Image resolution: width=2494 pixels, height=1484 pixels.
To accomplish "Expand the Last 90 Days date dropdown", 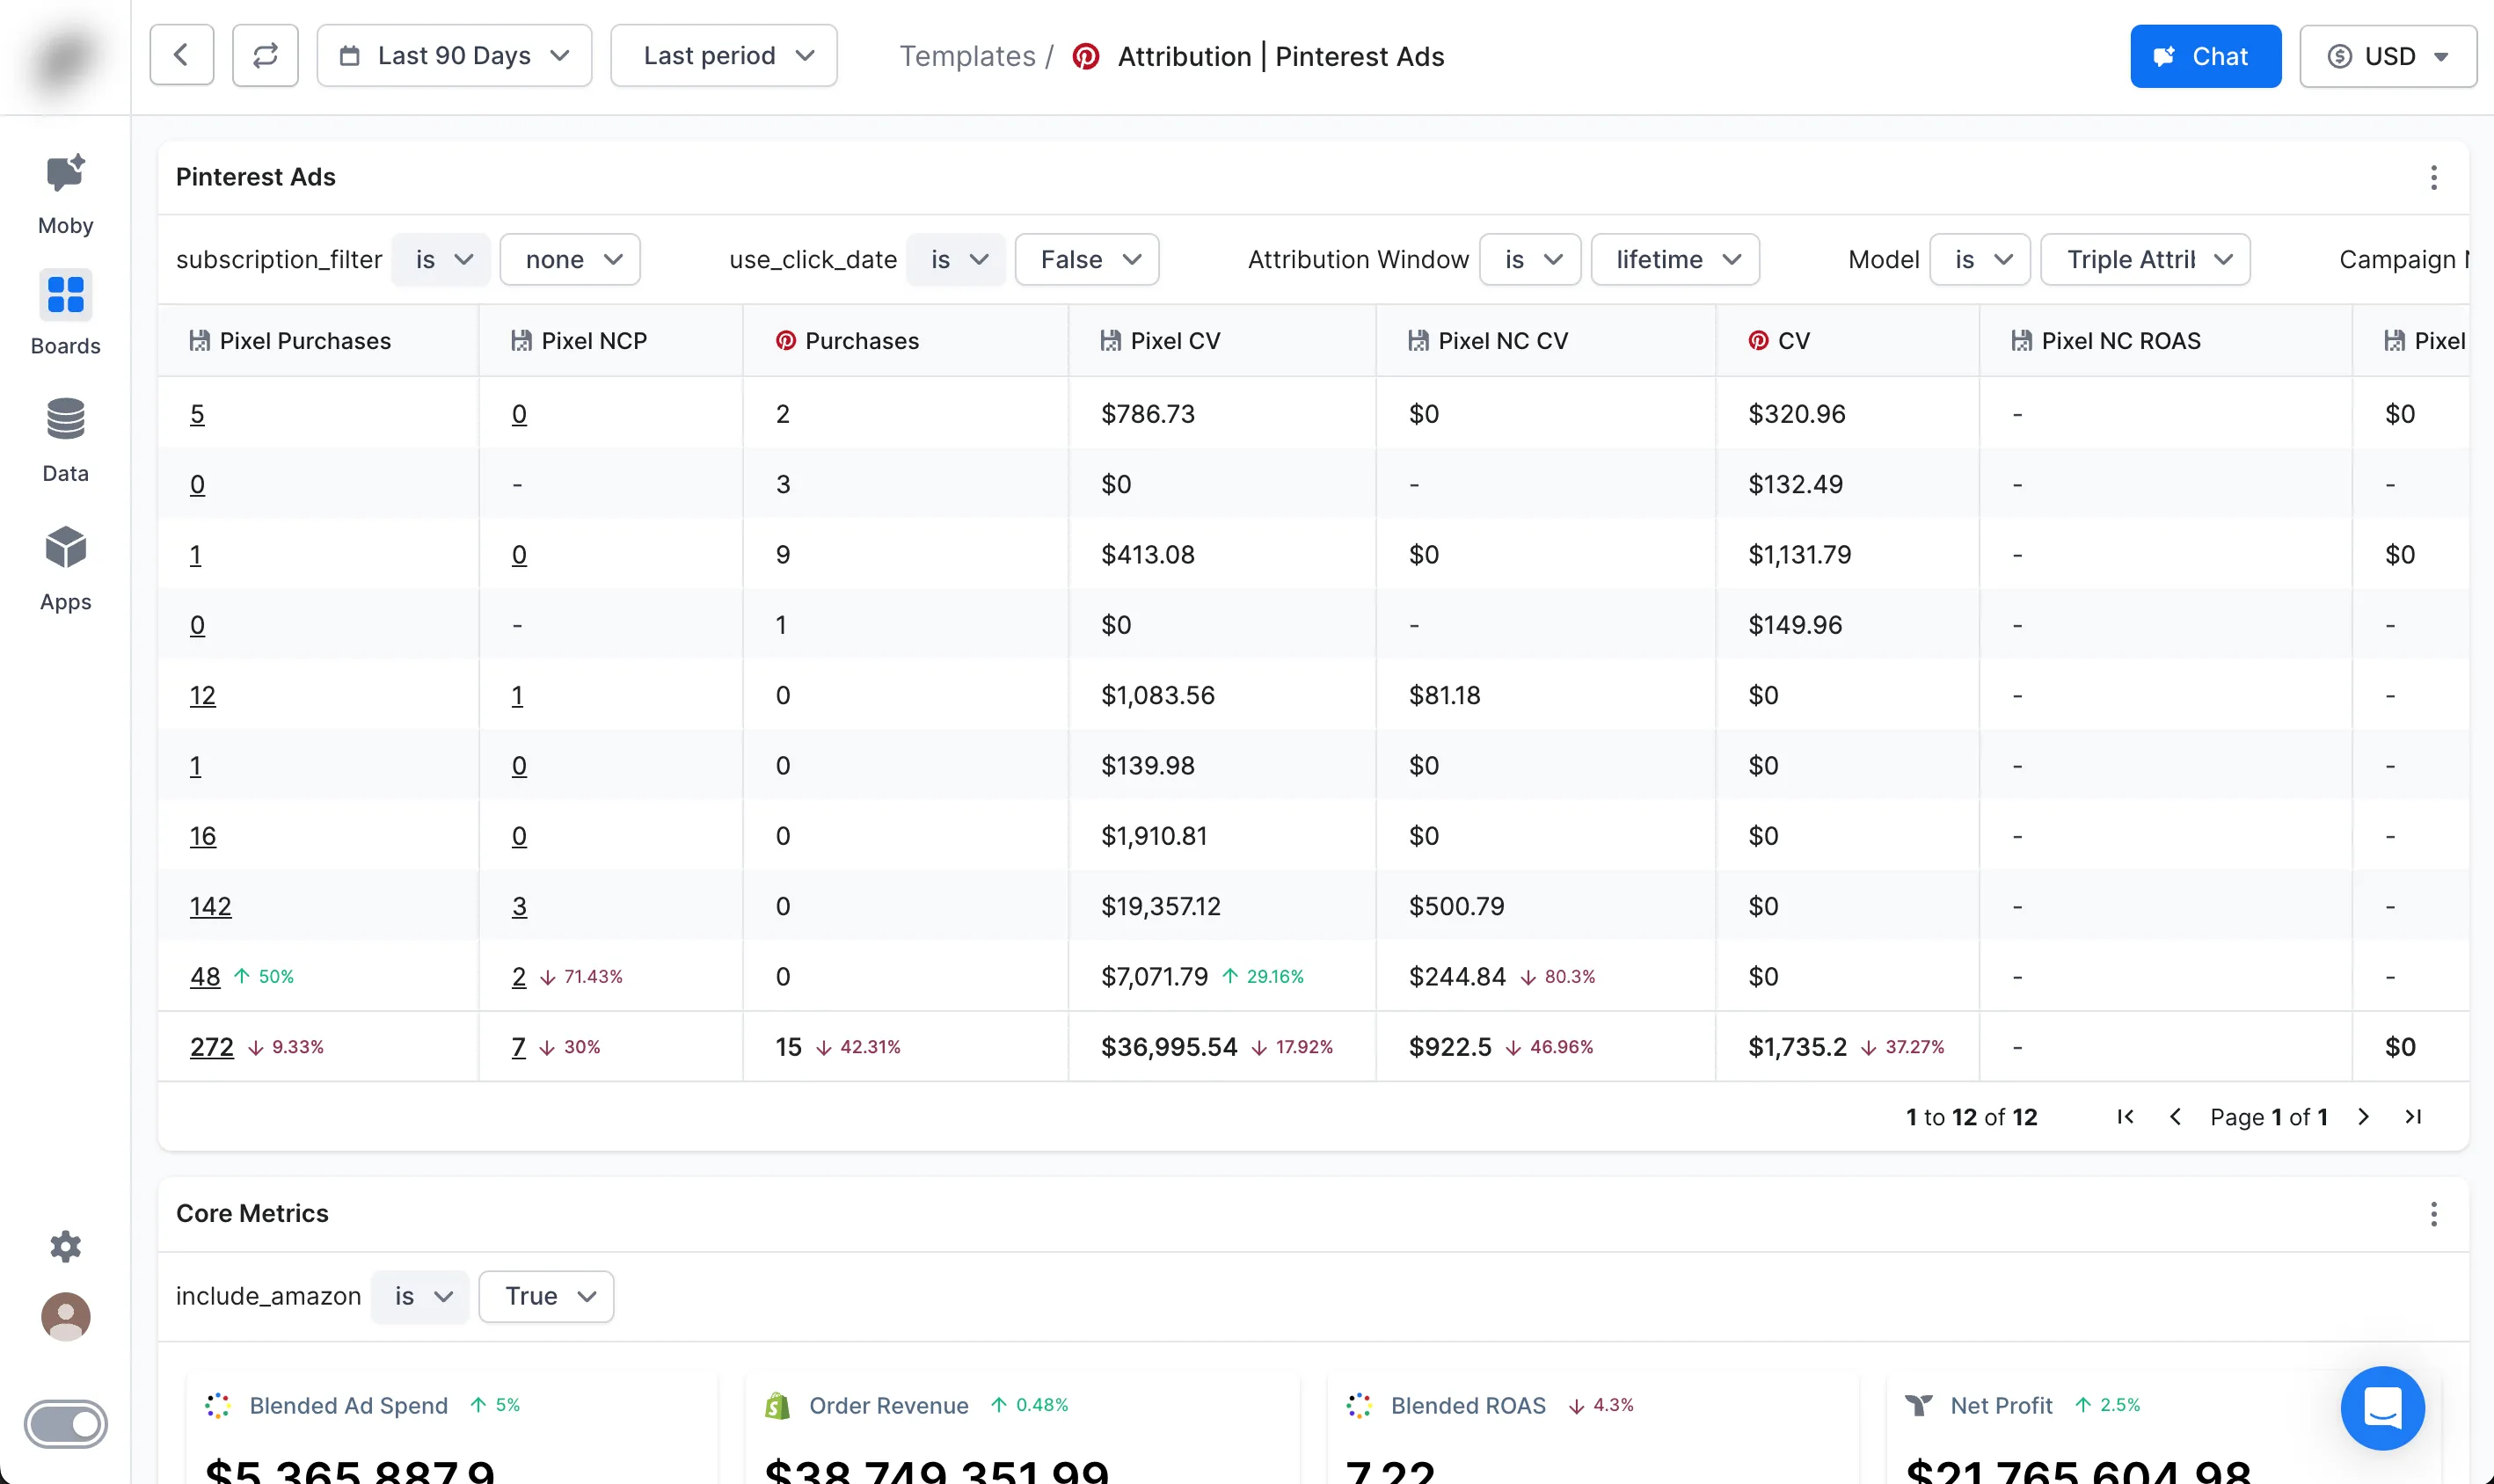I will (454, 56).
